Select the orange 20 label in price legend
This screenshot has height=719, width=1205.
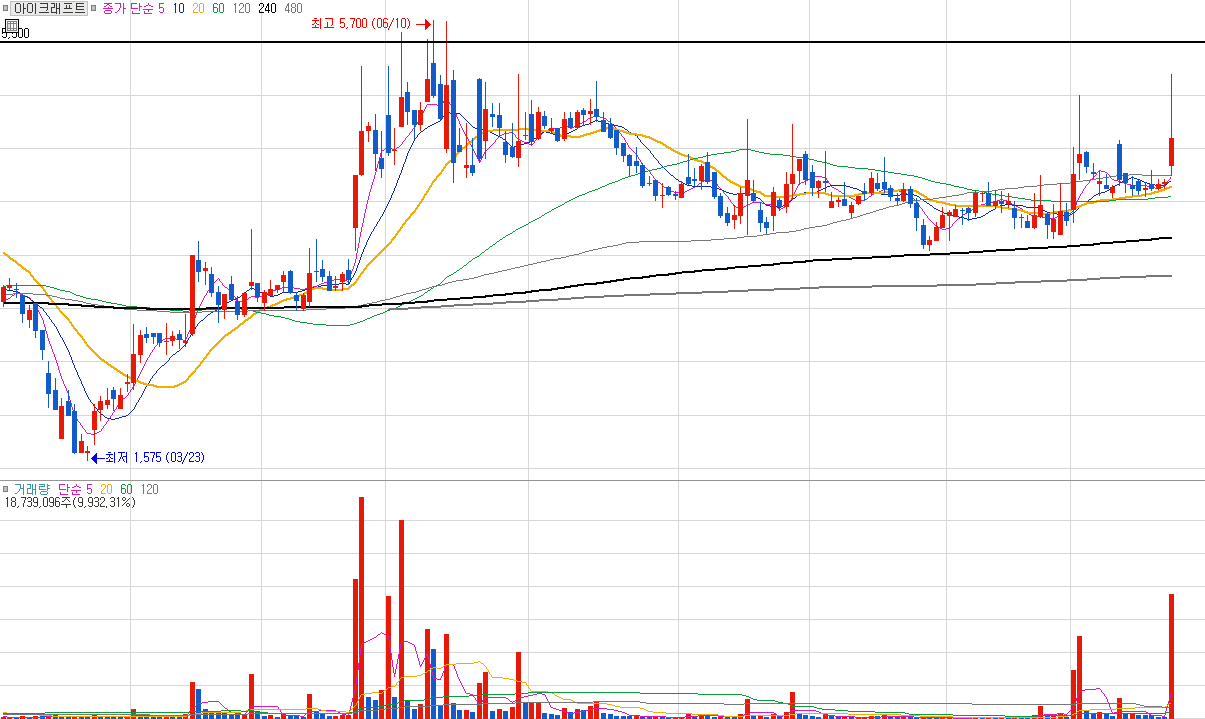(198, 8)
